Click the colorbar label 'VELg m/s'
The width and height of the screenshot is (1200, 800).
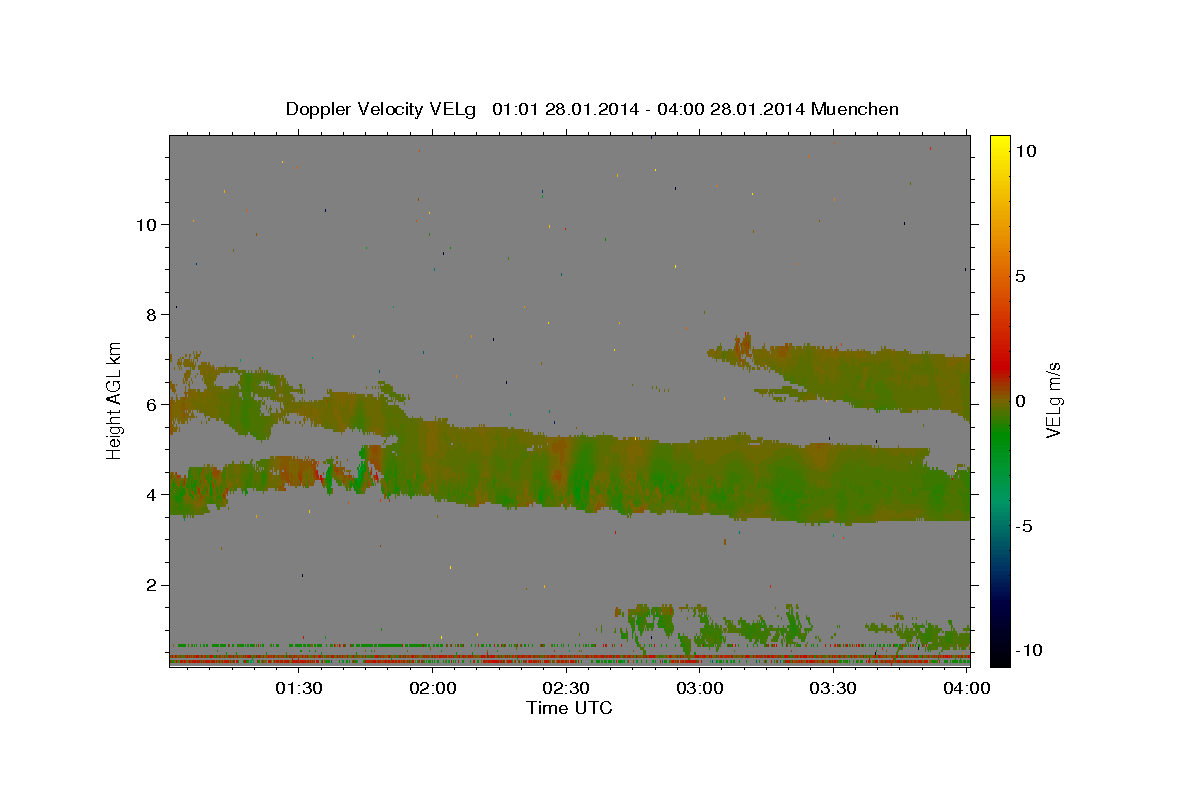1052,400
